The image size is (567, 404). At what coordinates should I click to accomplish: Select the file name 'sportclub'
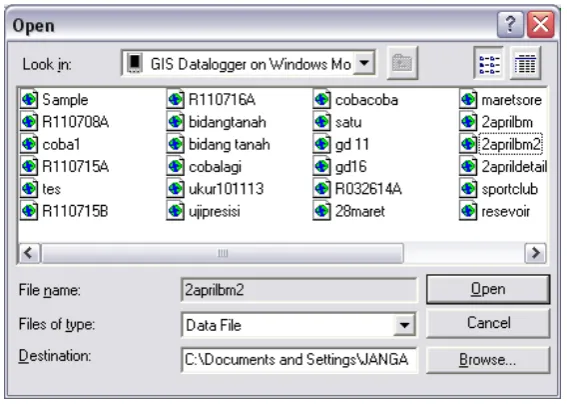[510, 189]
